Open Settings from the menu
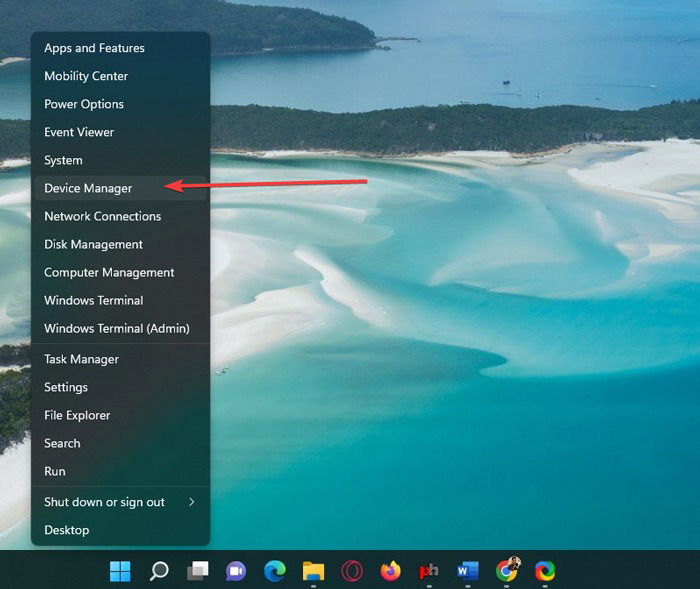 [x=121, y=387]
